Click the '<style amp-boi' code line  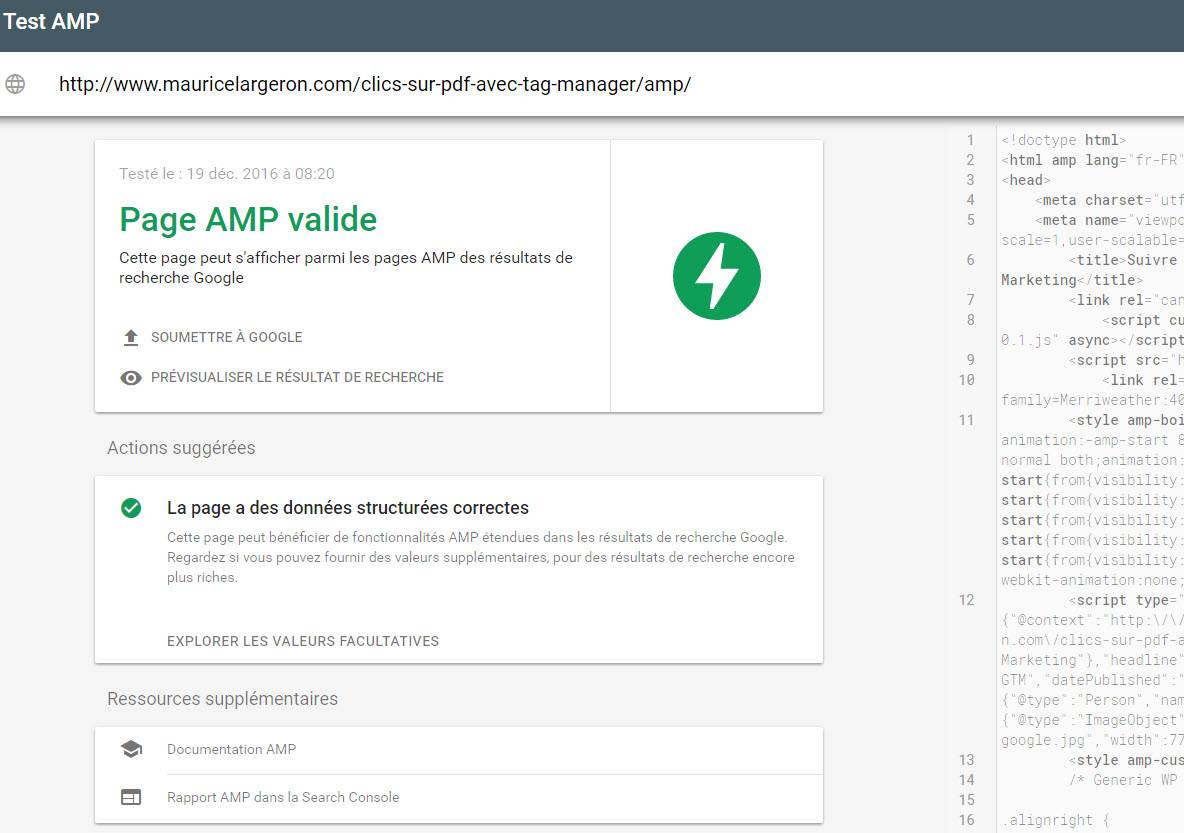click(1126, 420)
